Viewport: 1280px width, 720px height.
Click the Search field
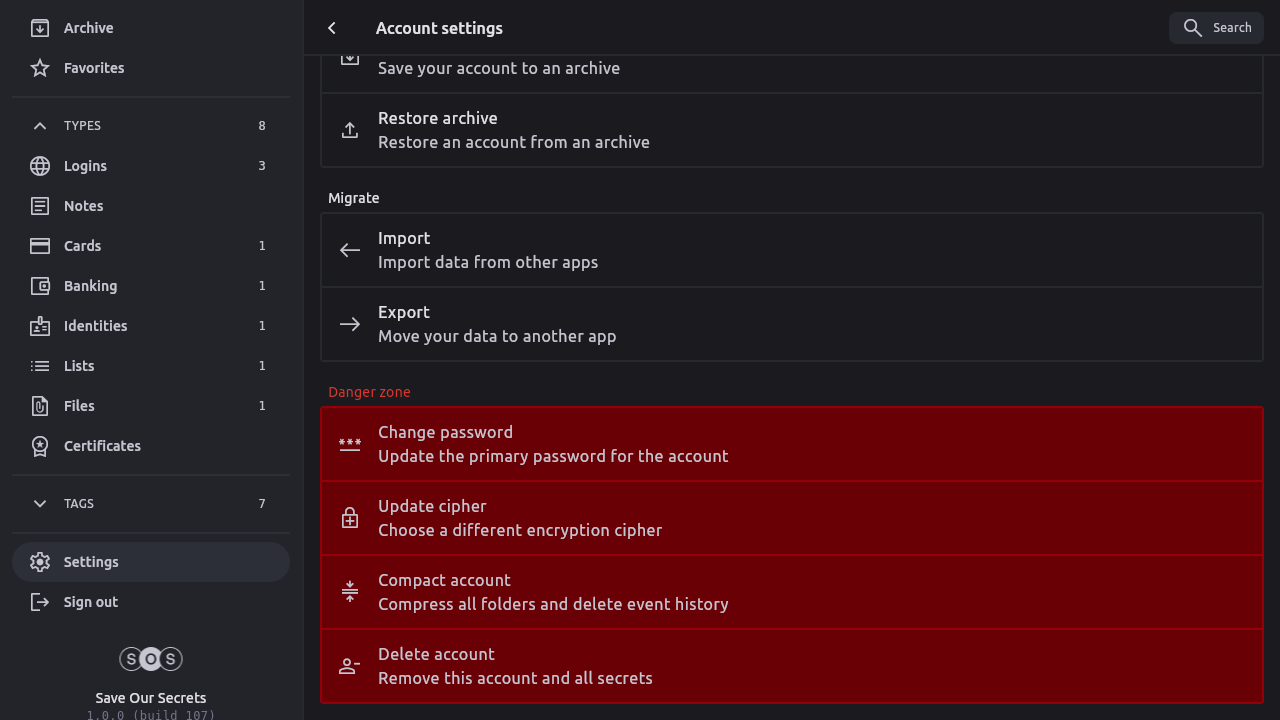(1216, 28)
